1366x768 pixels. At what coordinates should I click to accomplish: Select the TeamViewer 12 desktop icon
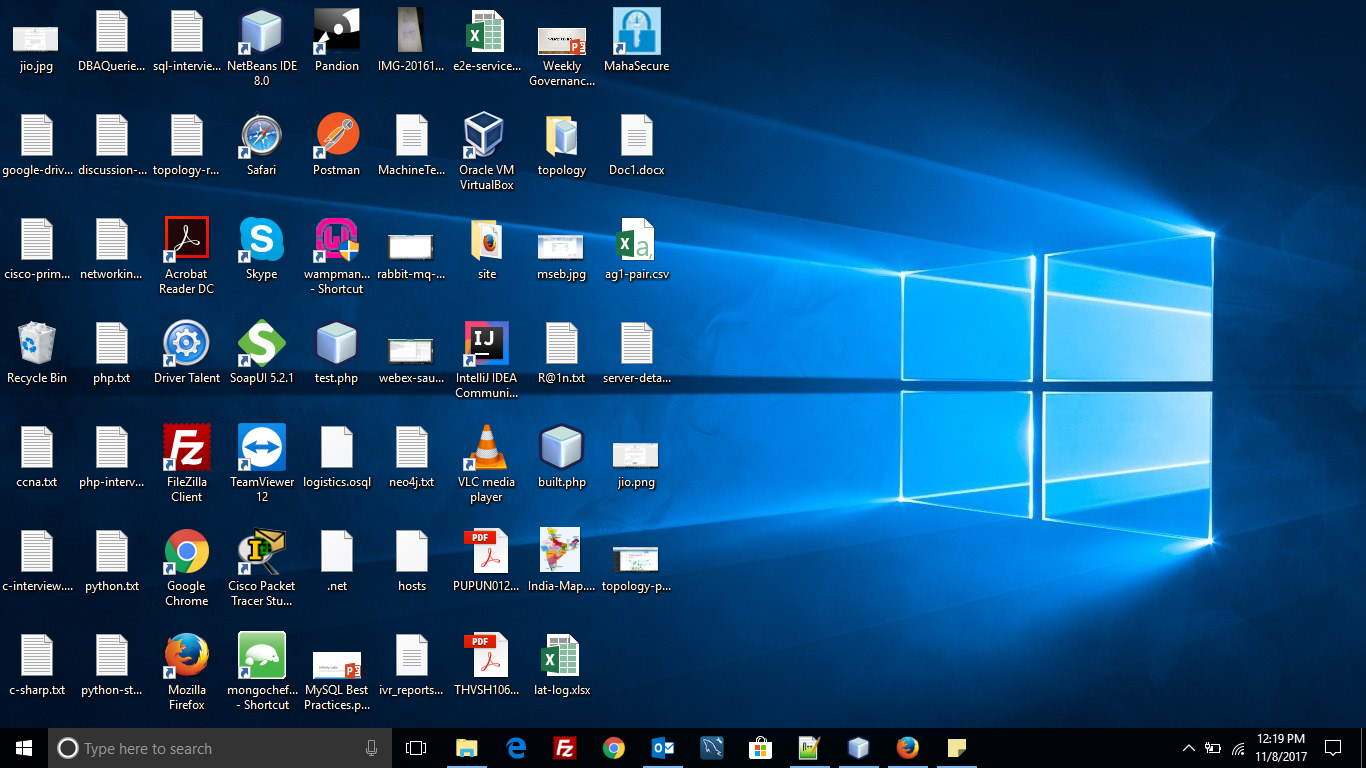coord(261,449)
